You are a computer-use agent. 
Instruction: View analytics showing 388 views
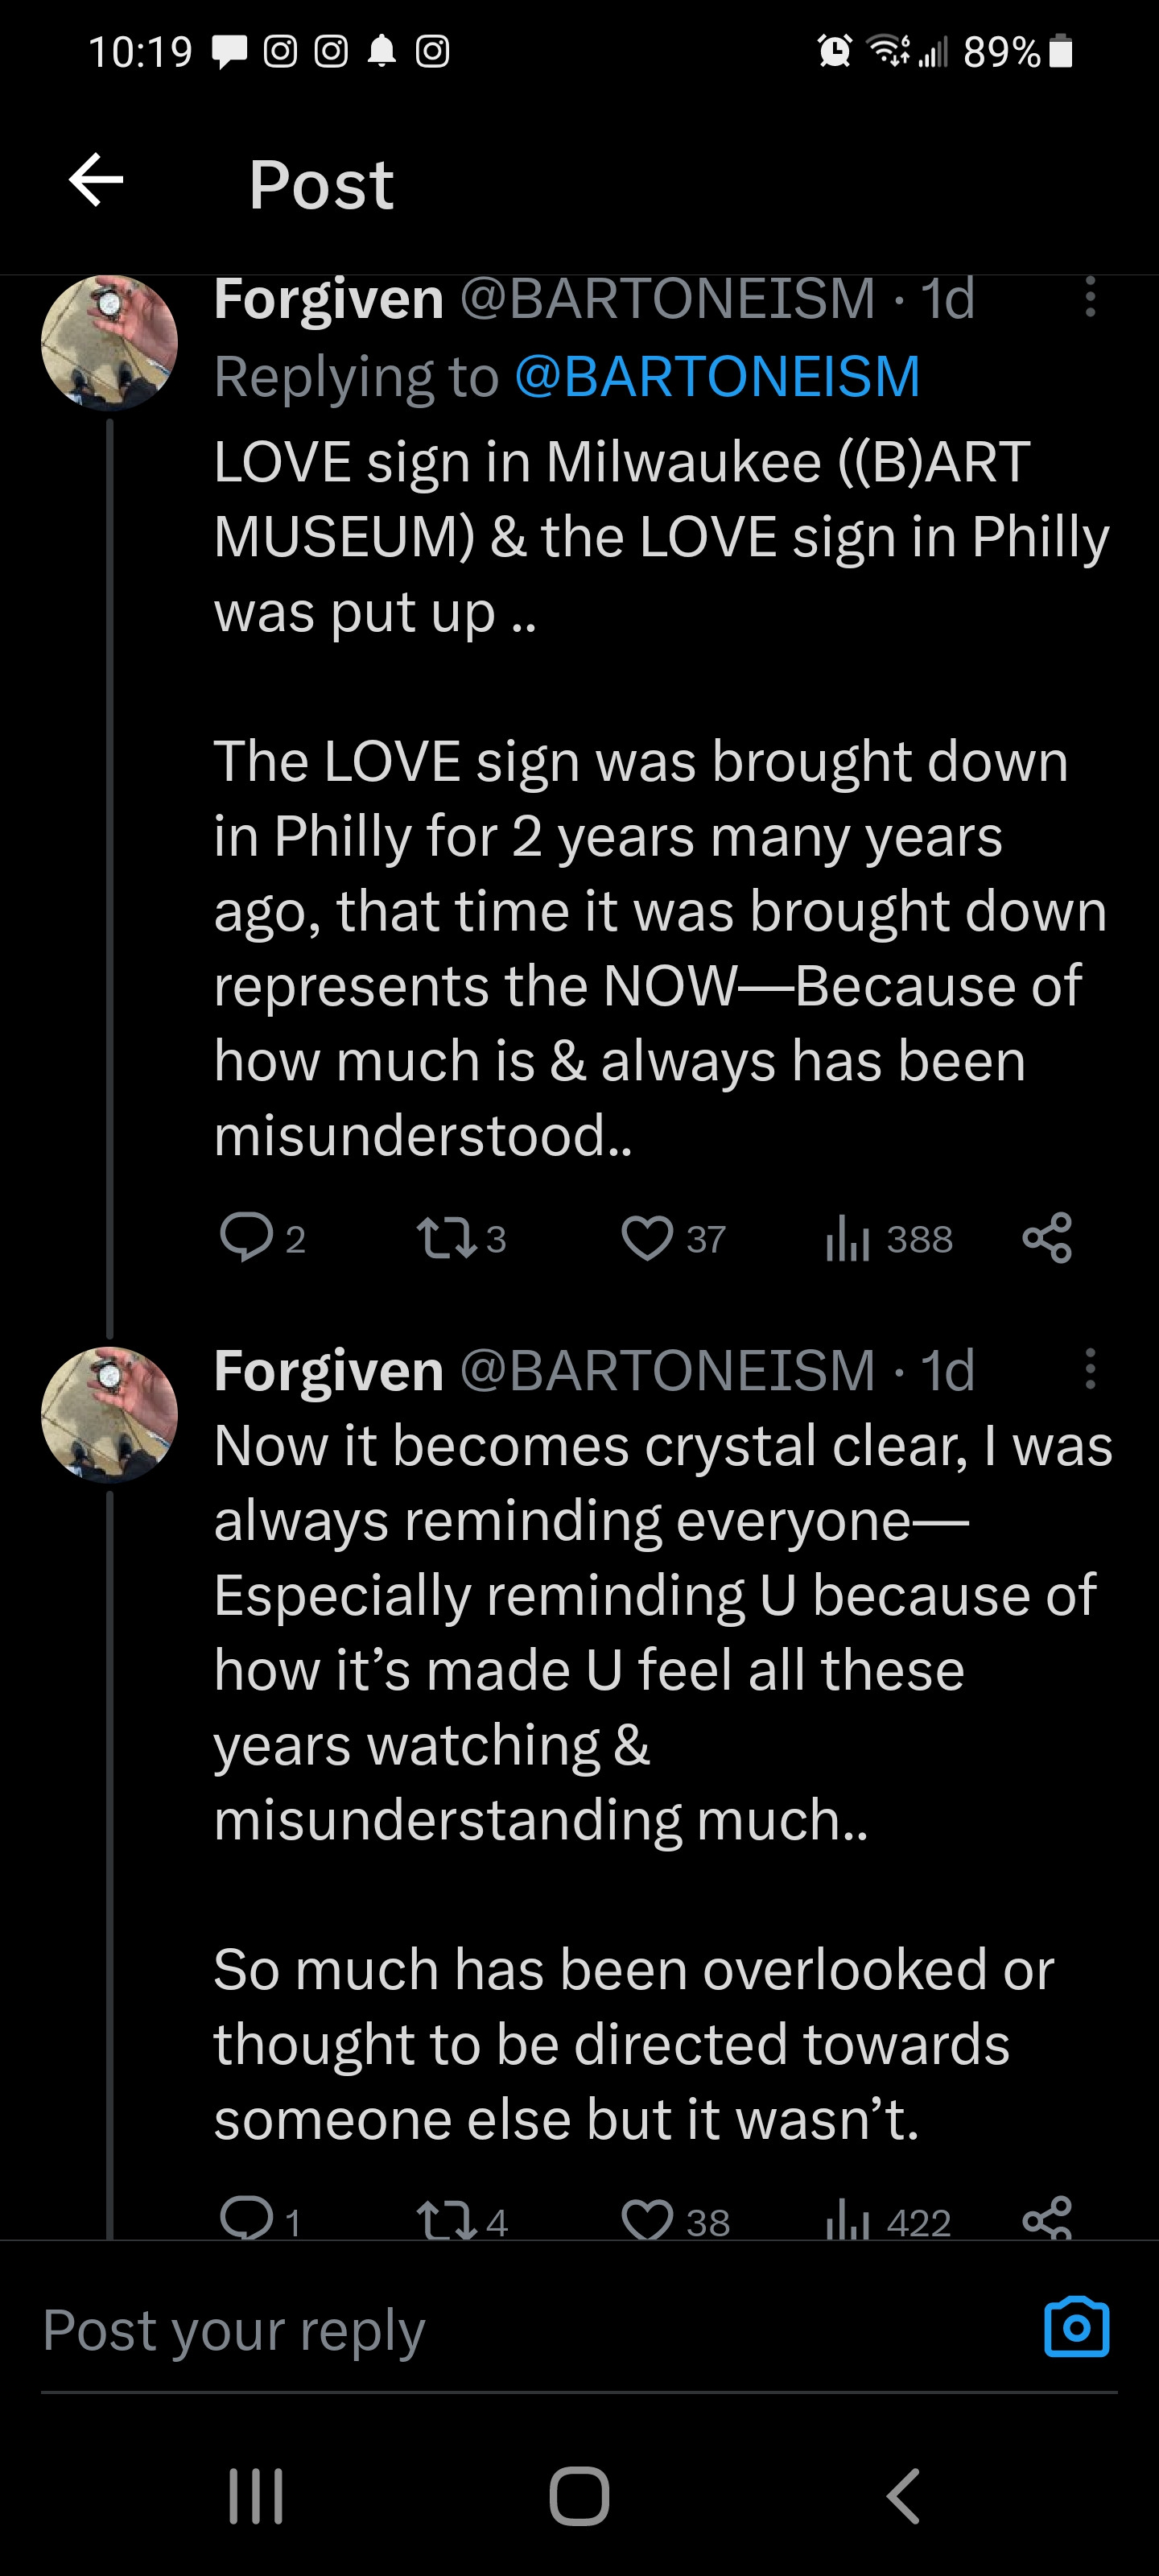847,1239
